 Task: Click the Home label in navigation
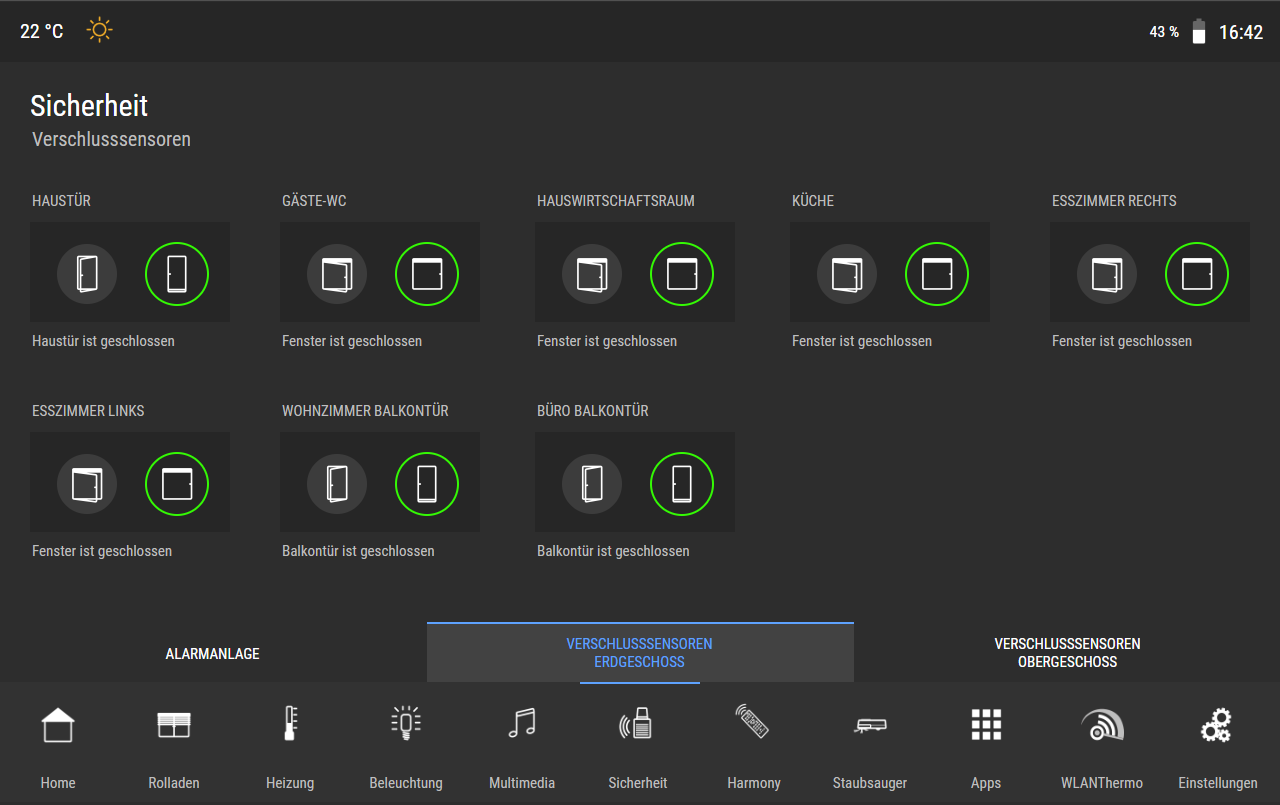[x=58, y=783]
